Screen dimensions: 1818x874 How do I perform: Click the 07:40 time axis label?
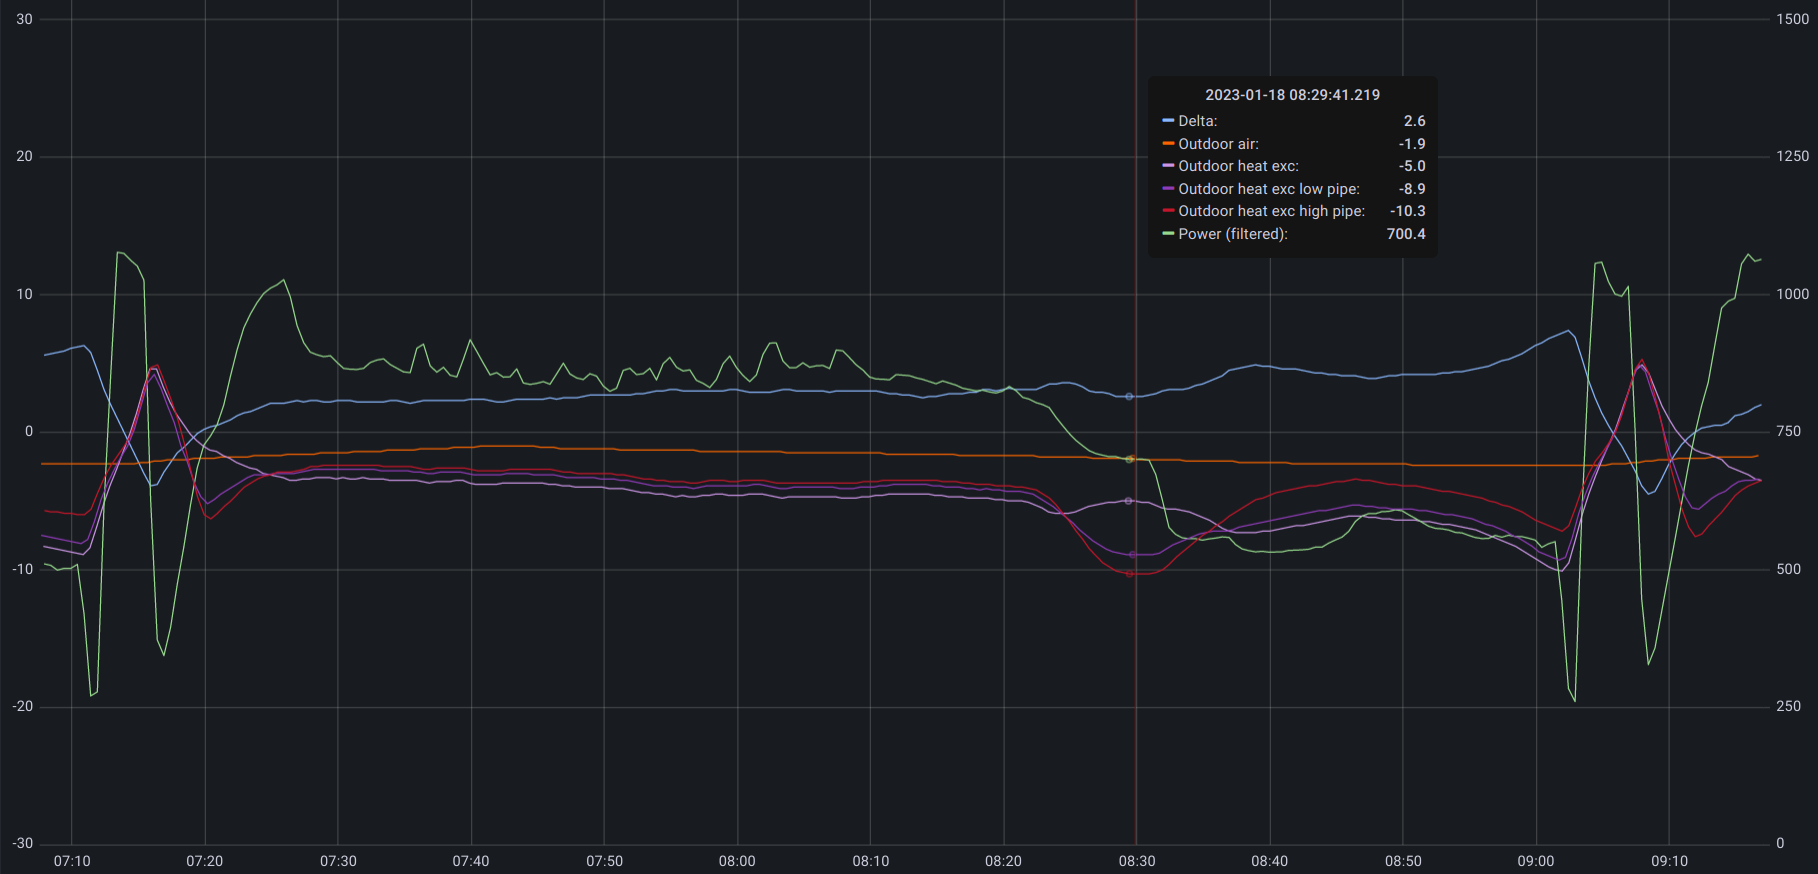click(x=471, y=861)
